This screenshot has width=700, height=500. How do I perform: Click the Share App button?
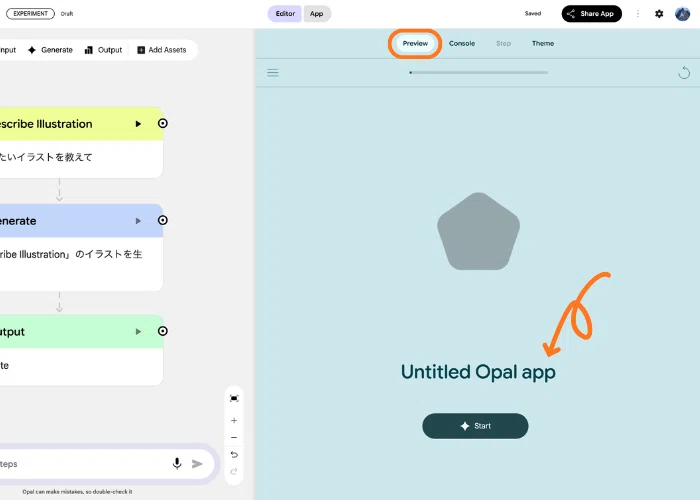tap(592, 14)
